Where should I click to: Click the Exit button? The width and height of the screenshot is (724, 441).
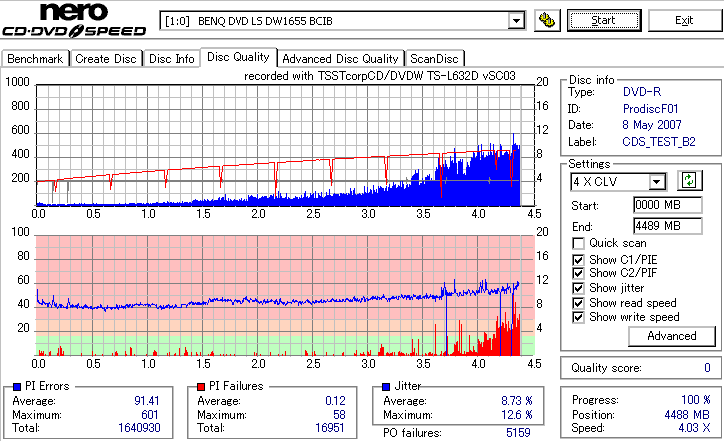(x=684, y=21)
